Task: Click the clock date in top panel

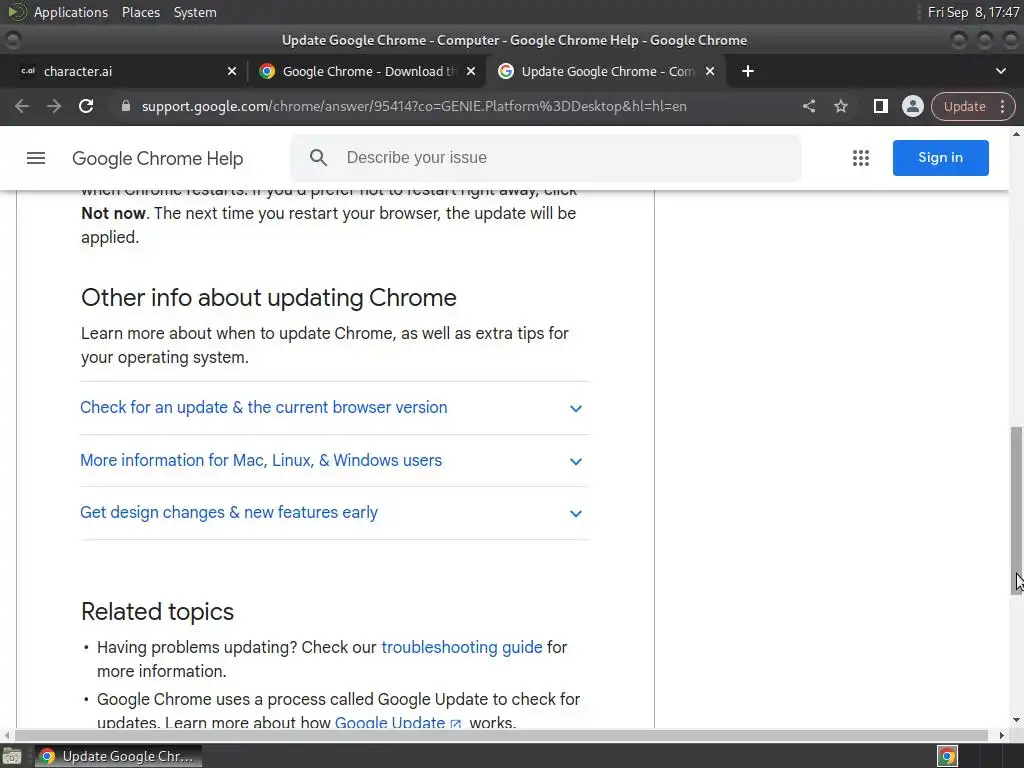Action: [x=973, y=12]
